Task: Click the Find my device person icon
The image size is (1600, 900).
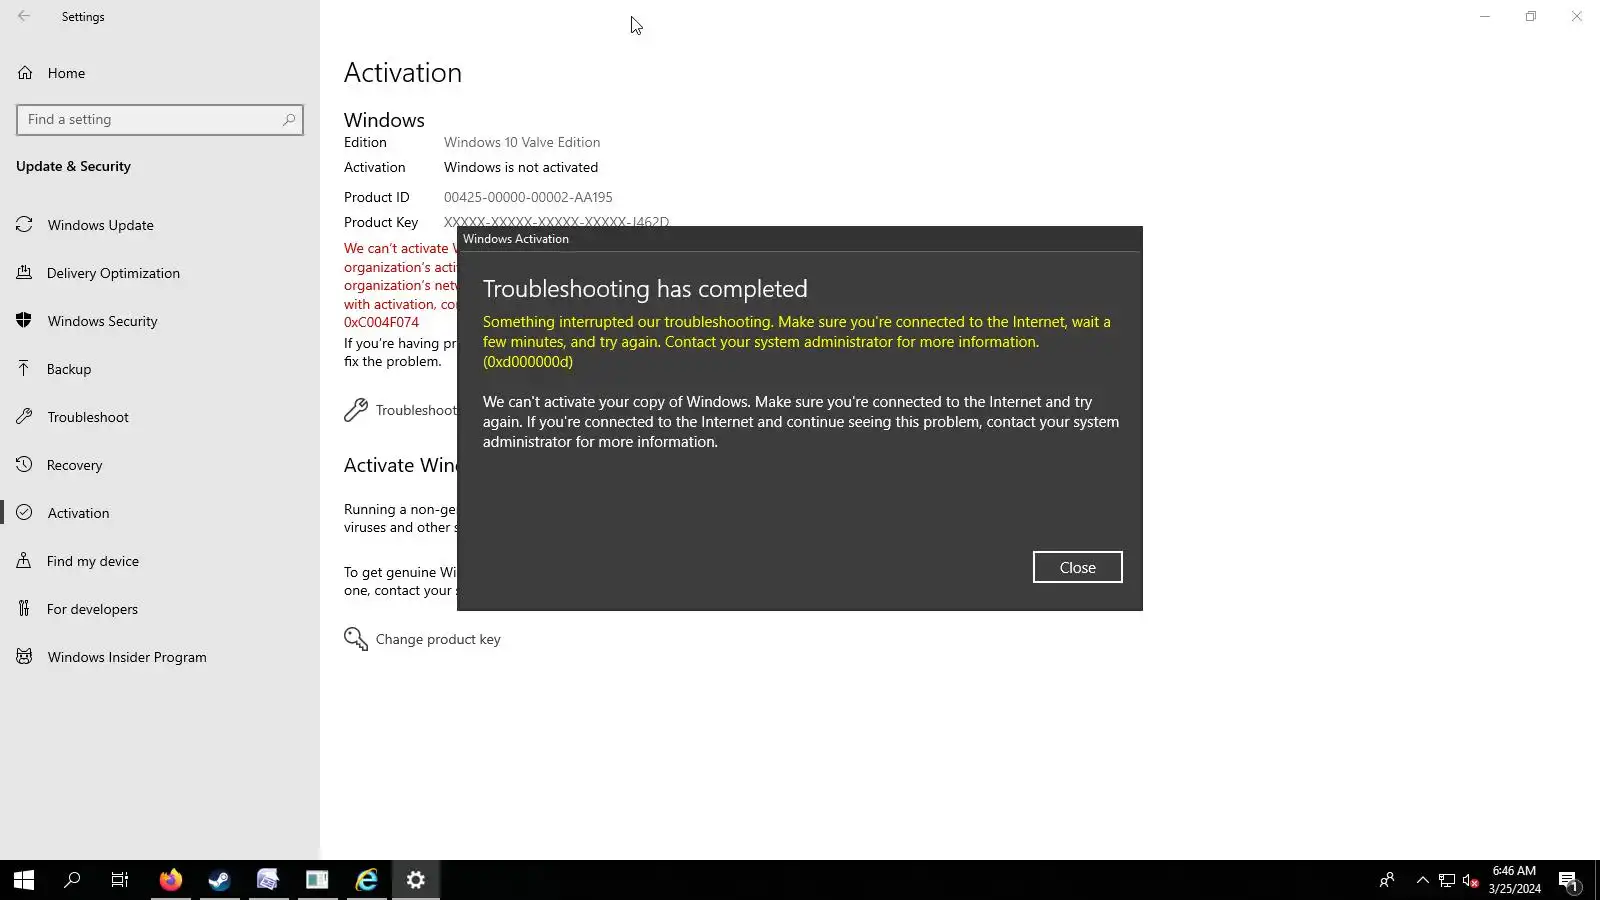Action: tap(24, 560)
